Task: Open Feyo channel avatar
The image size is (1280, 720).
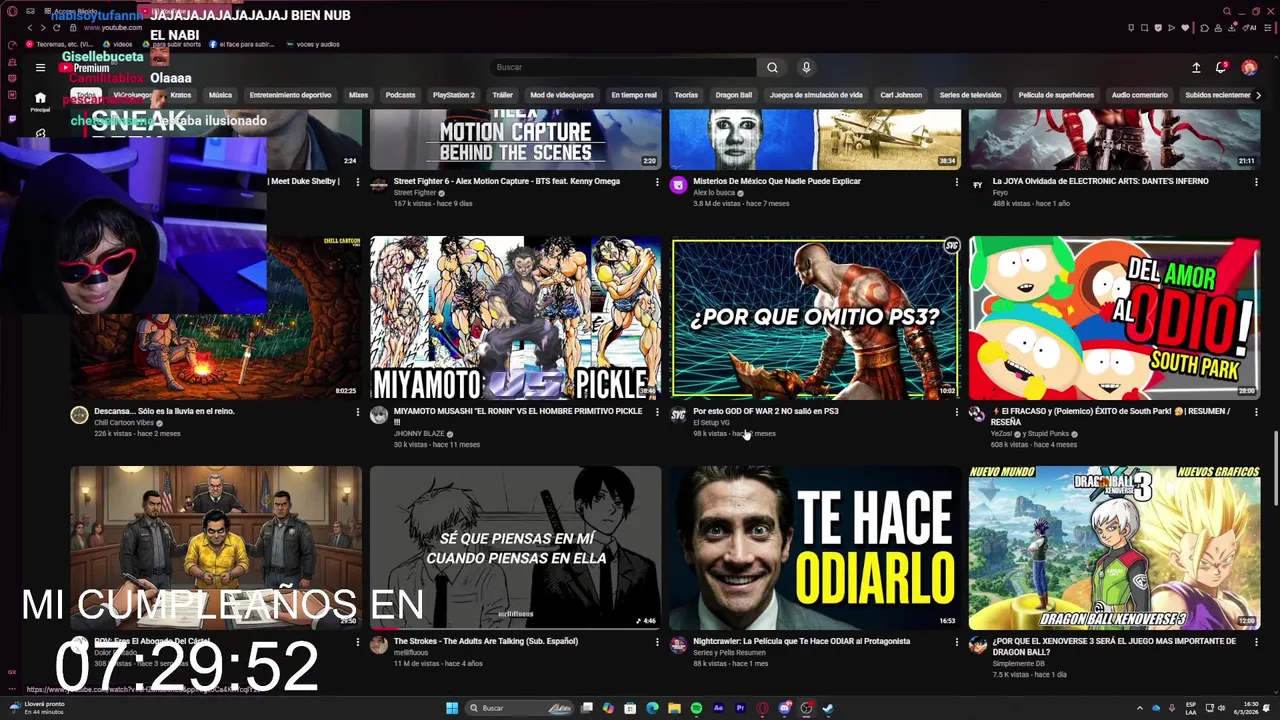Action: point(977,185)
